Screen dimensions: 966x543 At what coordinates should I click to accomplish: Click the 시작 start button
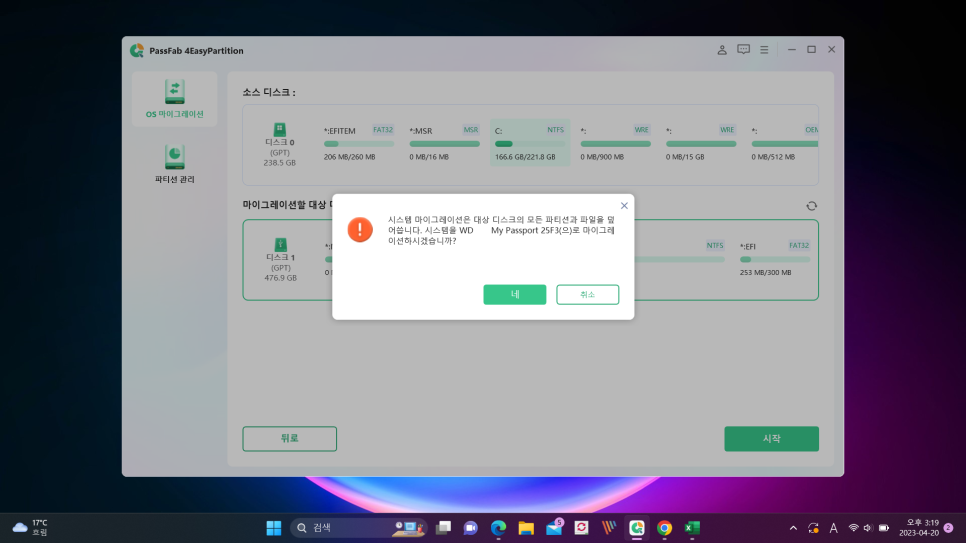click(x=771, y=438)
